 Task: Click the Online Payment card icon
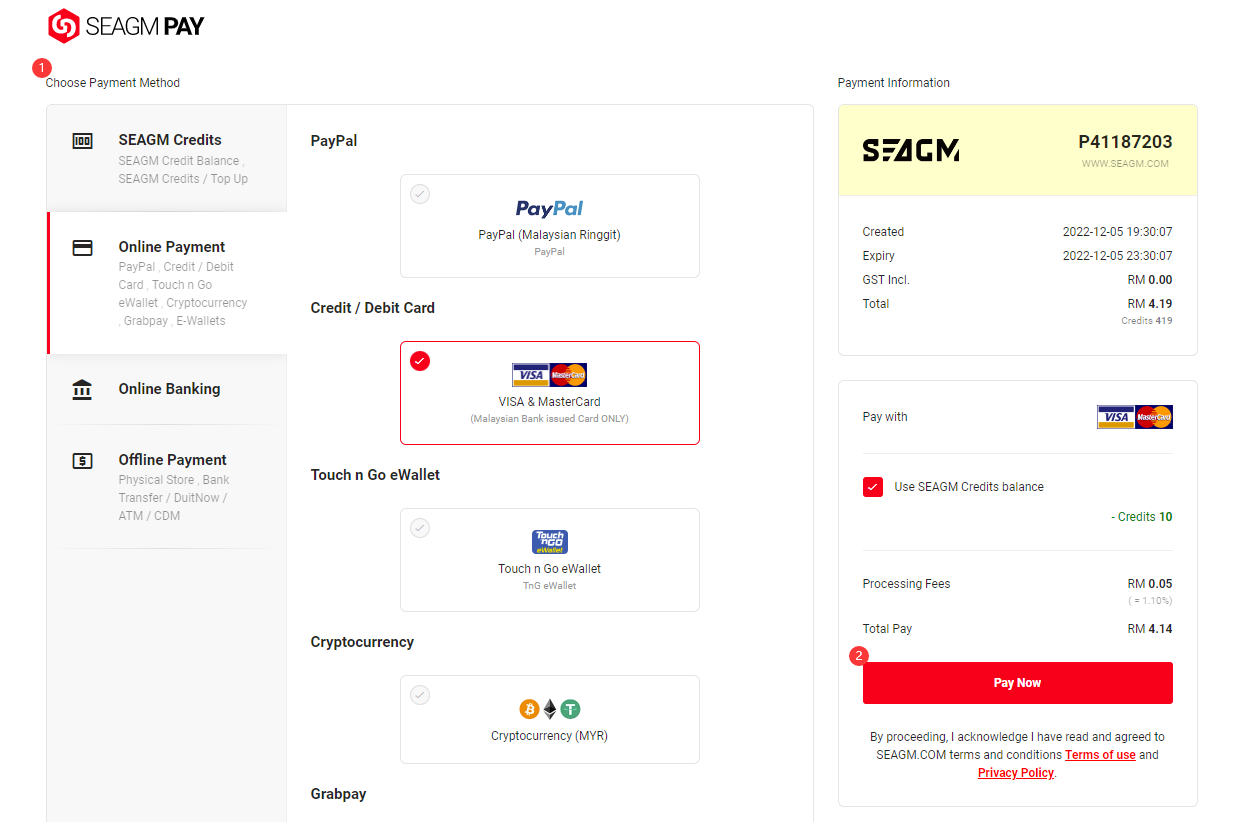tap(82, 248)
